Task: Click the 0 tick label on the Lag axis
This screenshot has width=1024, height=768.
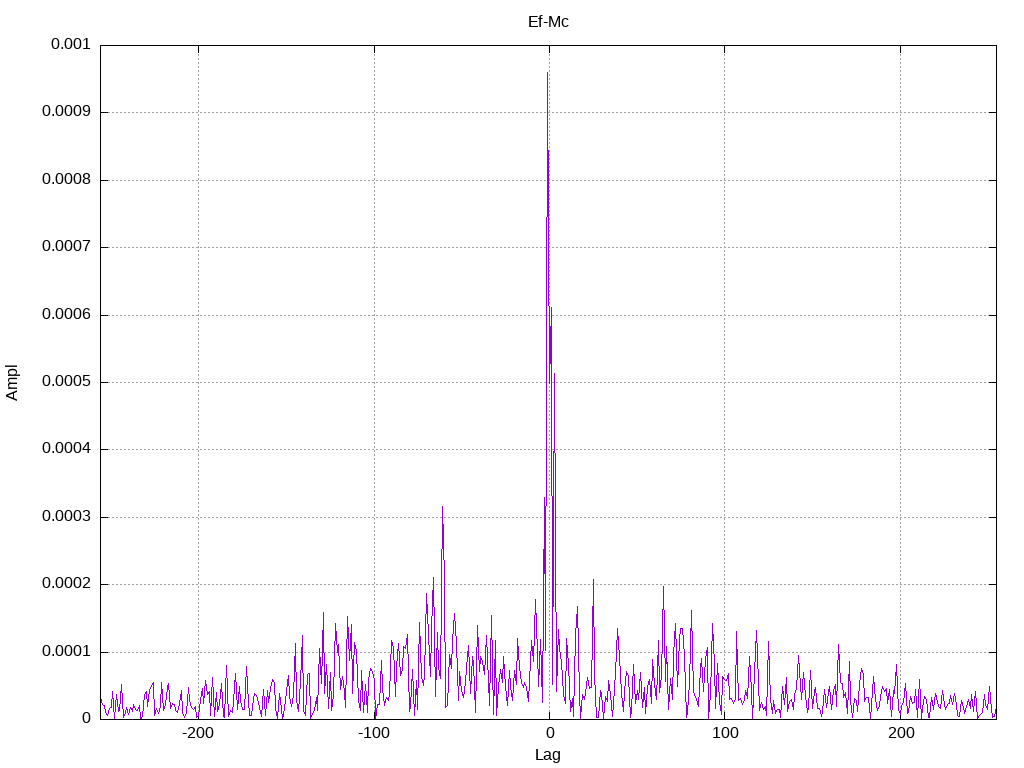Action: point(549,733)
